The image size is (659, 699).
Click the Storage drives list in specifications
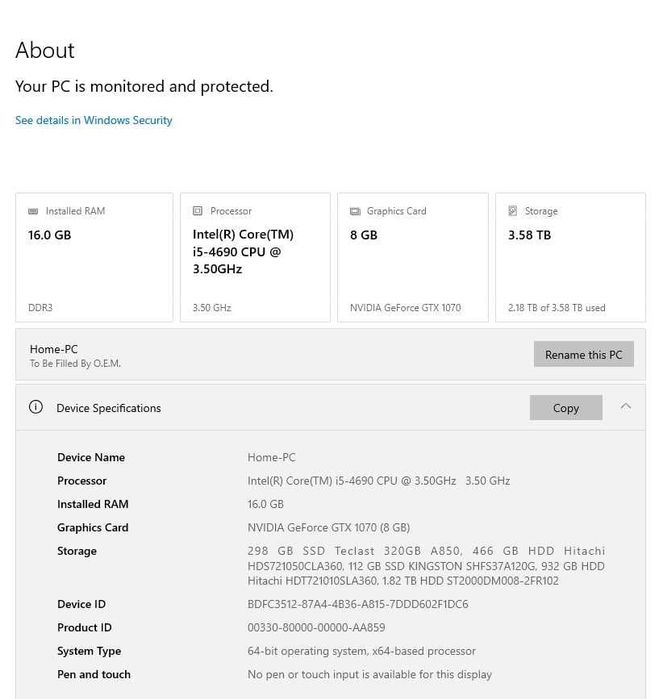(426, 566)
